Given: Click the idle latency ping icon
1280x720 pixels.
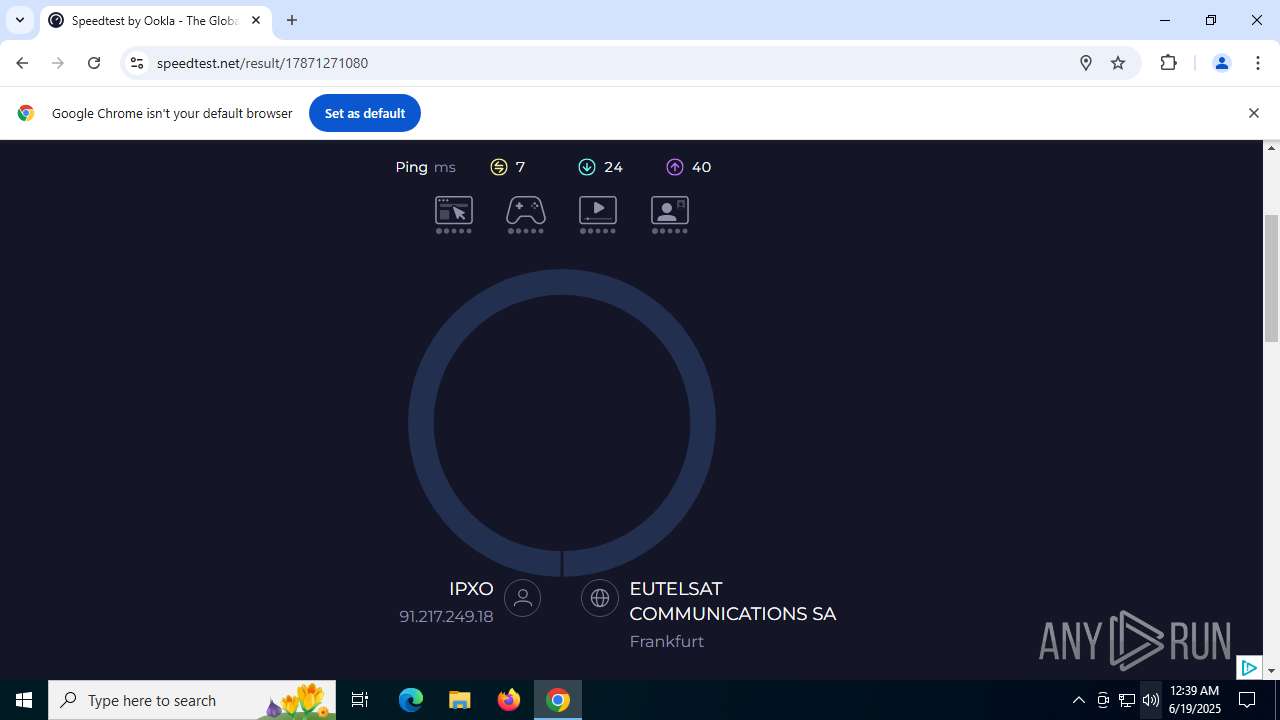Looking at the screenshot, I should [x=499, y=167].
